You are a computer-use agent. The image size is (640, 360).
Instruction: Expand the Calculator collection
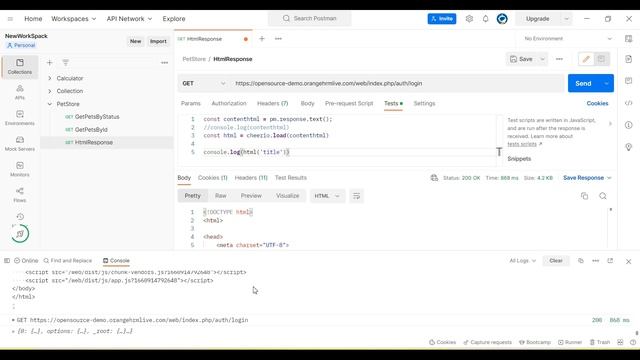[50, 78]
